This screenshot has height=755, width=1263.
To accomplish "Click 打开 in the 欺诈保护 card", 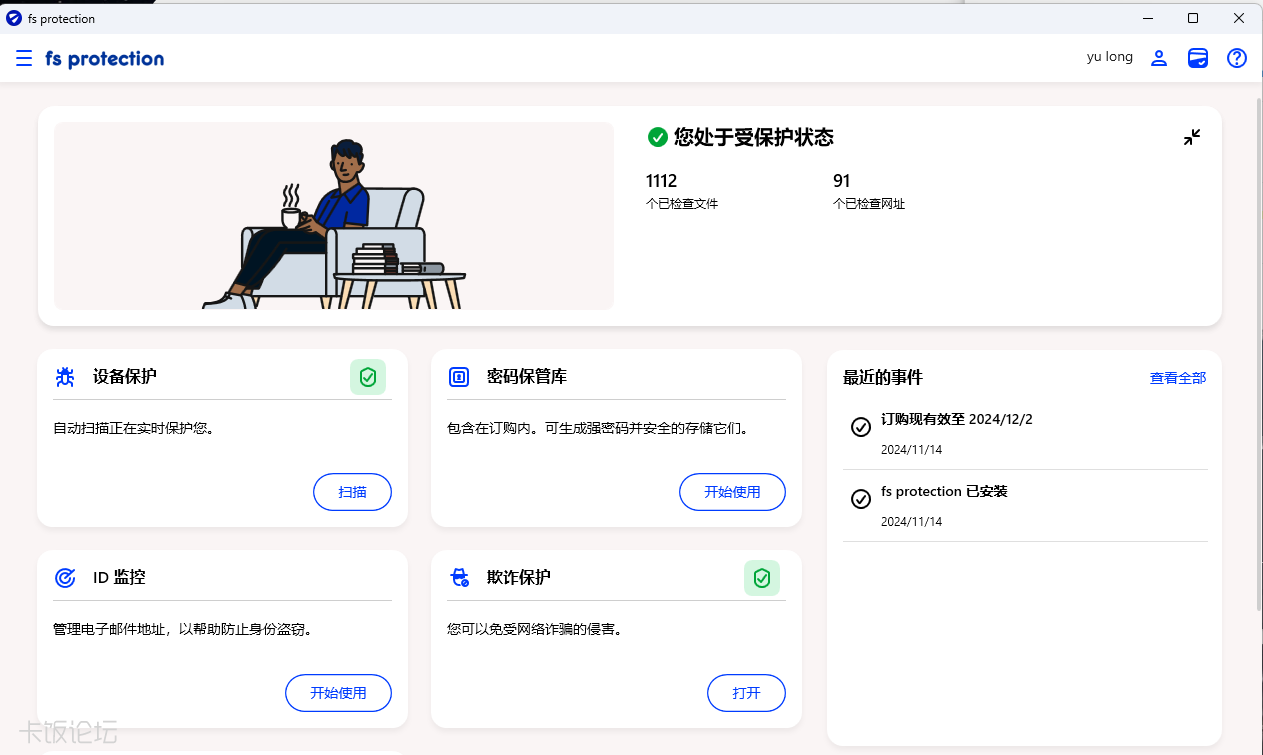I will click(x=746, y=693).
